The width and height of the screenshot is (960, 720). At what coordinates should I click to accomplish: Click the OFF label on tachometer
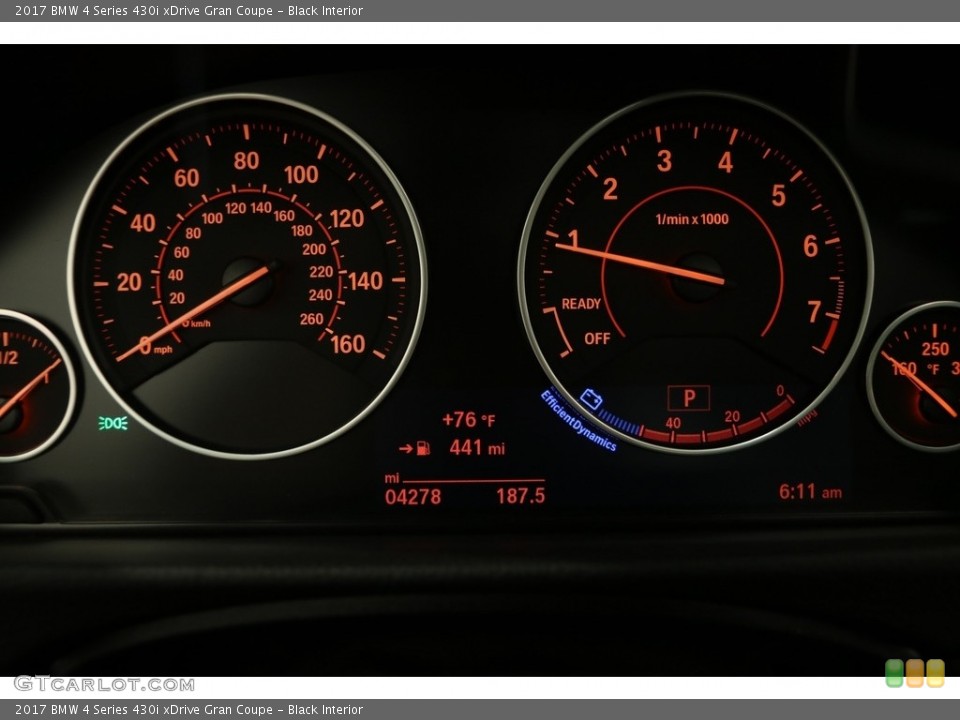click(597, 339)
